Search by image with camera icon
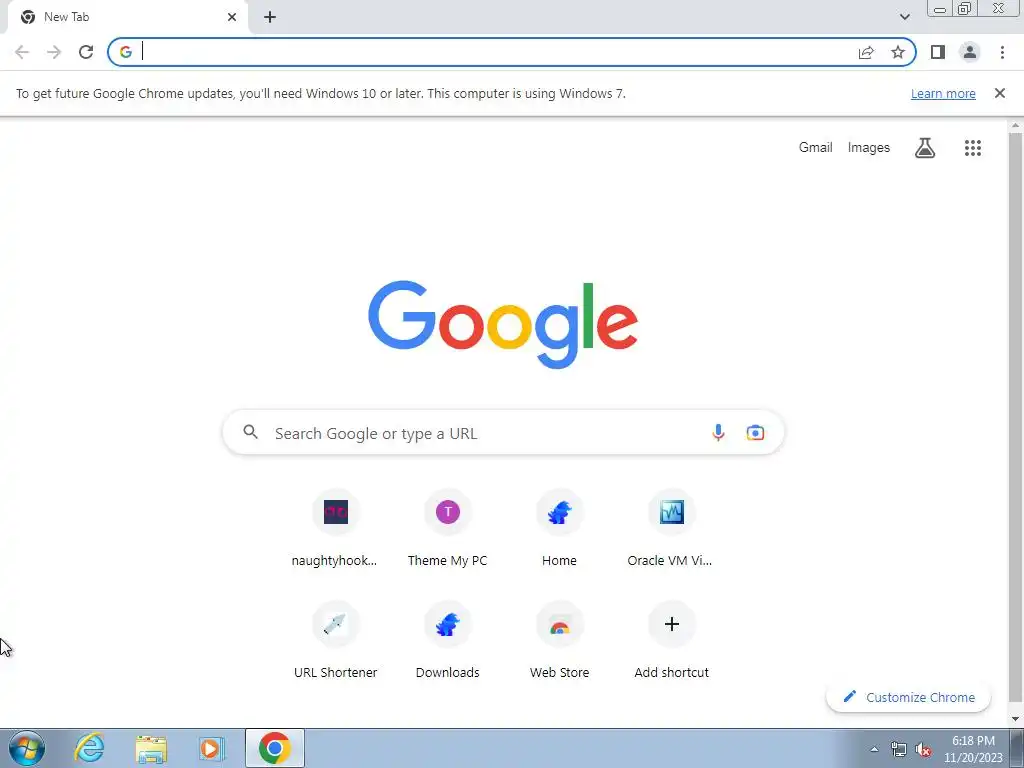 [x=755, y=432]
